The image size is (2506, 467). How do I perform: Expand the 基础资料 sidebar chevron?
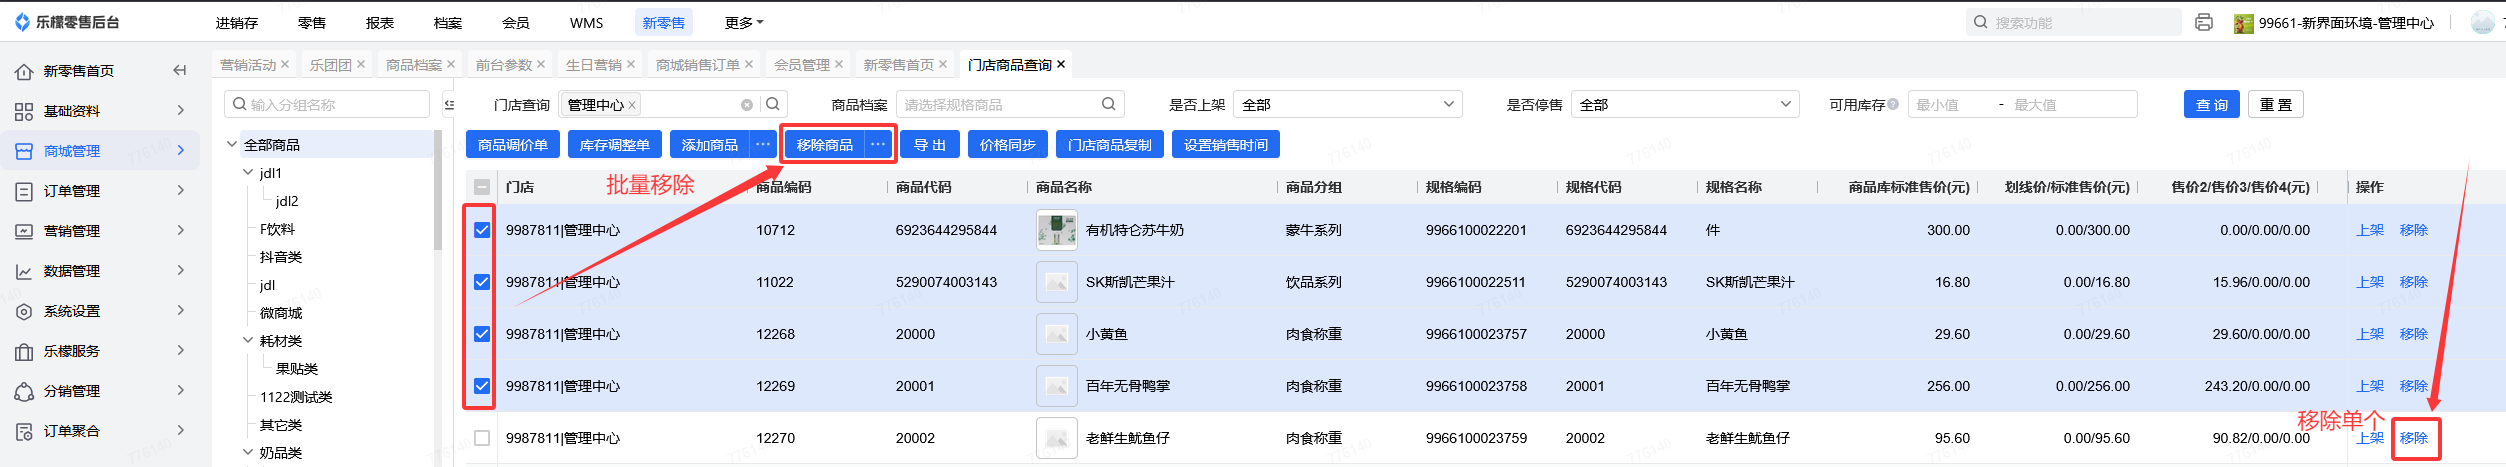pyautogui.click(x=181, y=110)
